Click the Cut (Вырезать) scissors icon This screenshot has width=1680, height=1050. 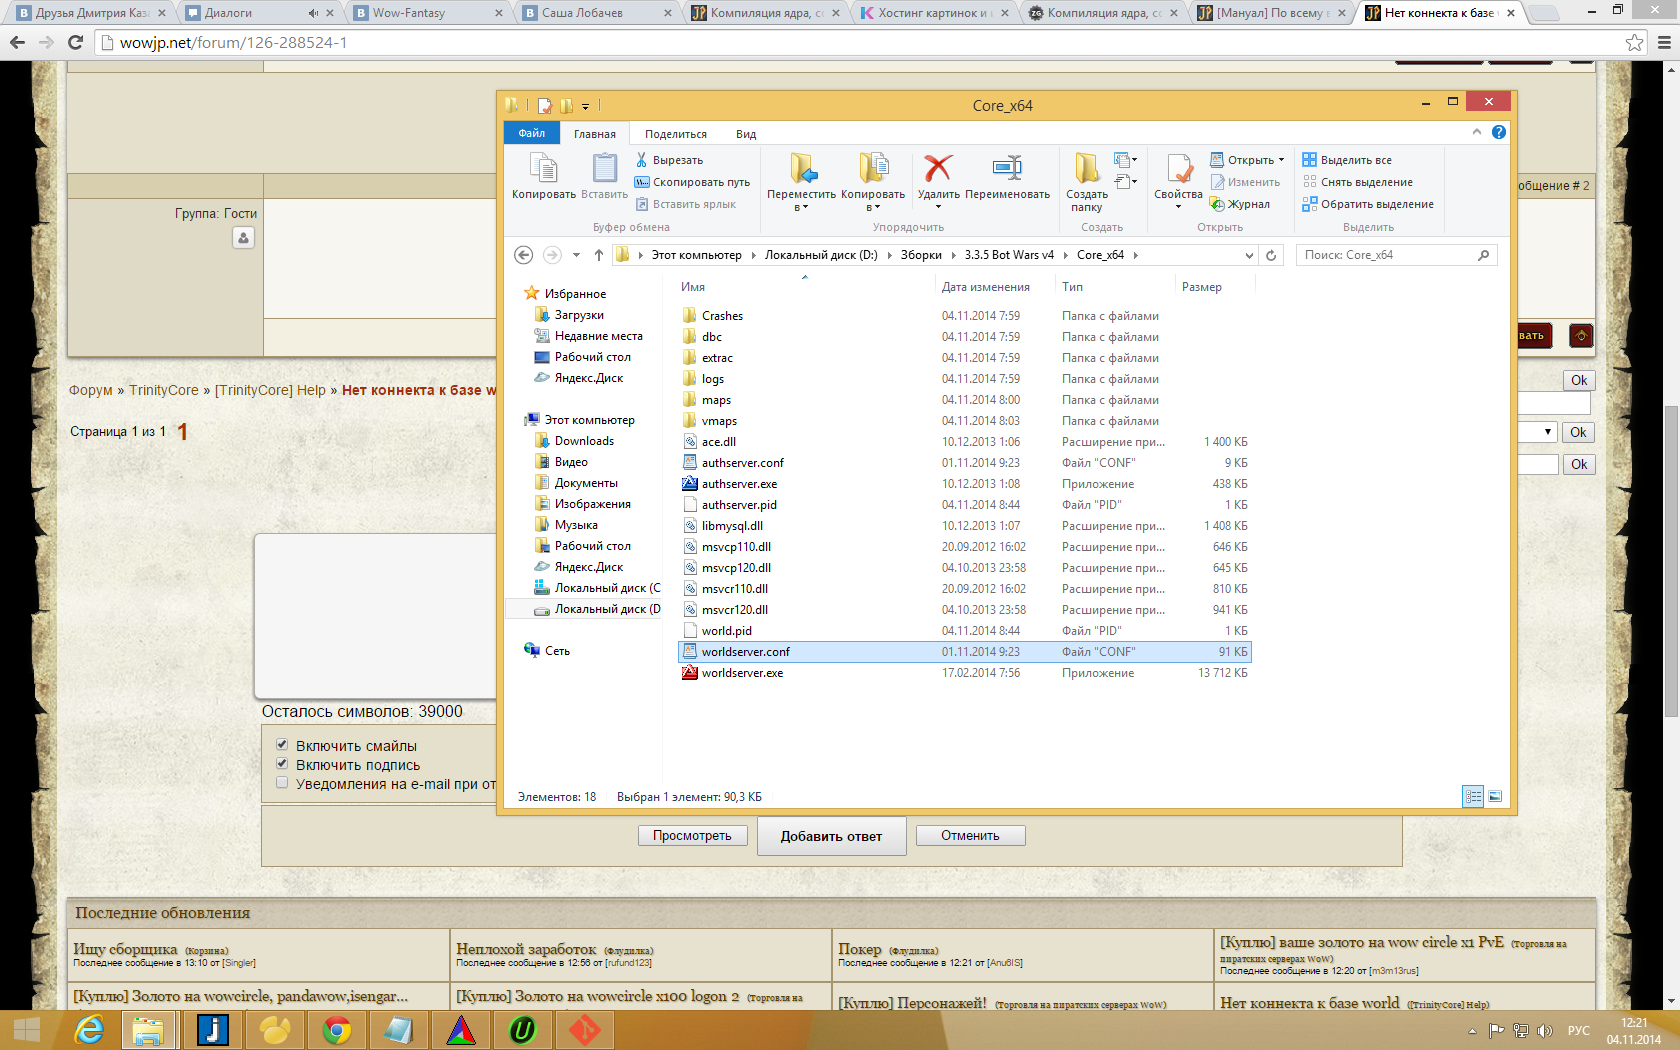[x=642, y=160]
